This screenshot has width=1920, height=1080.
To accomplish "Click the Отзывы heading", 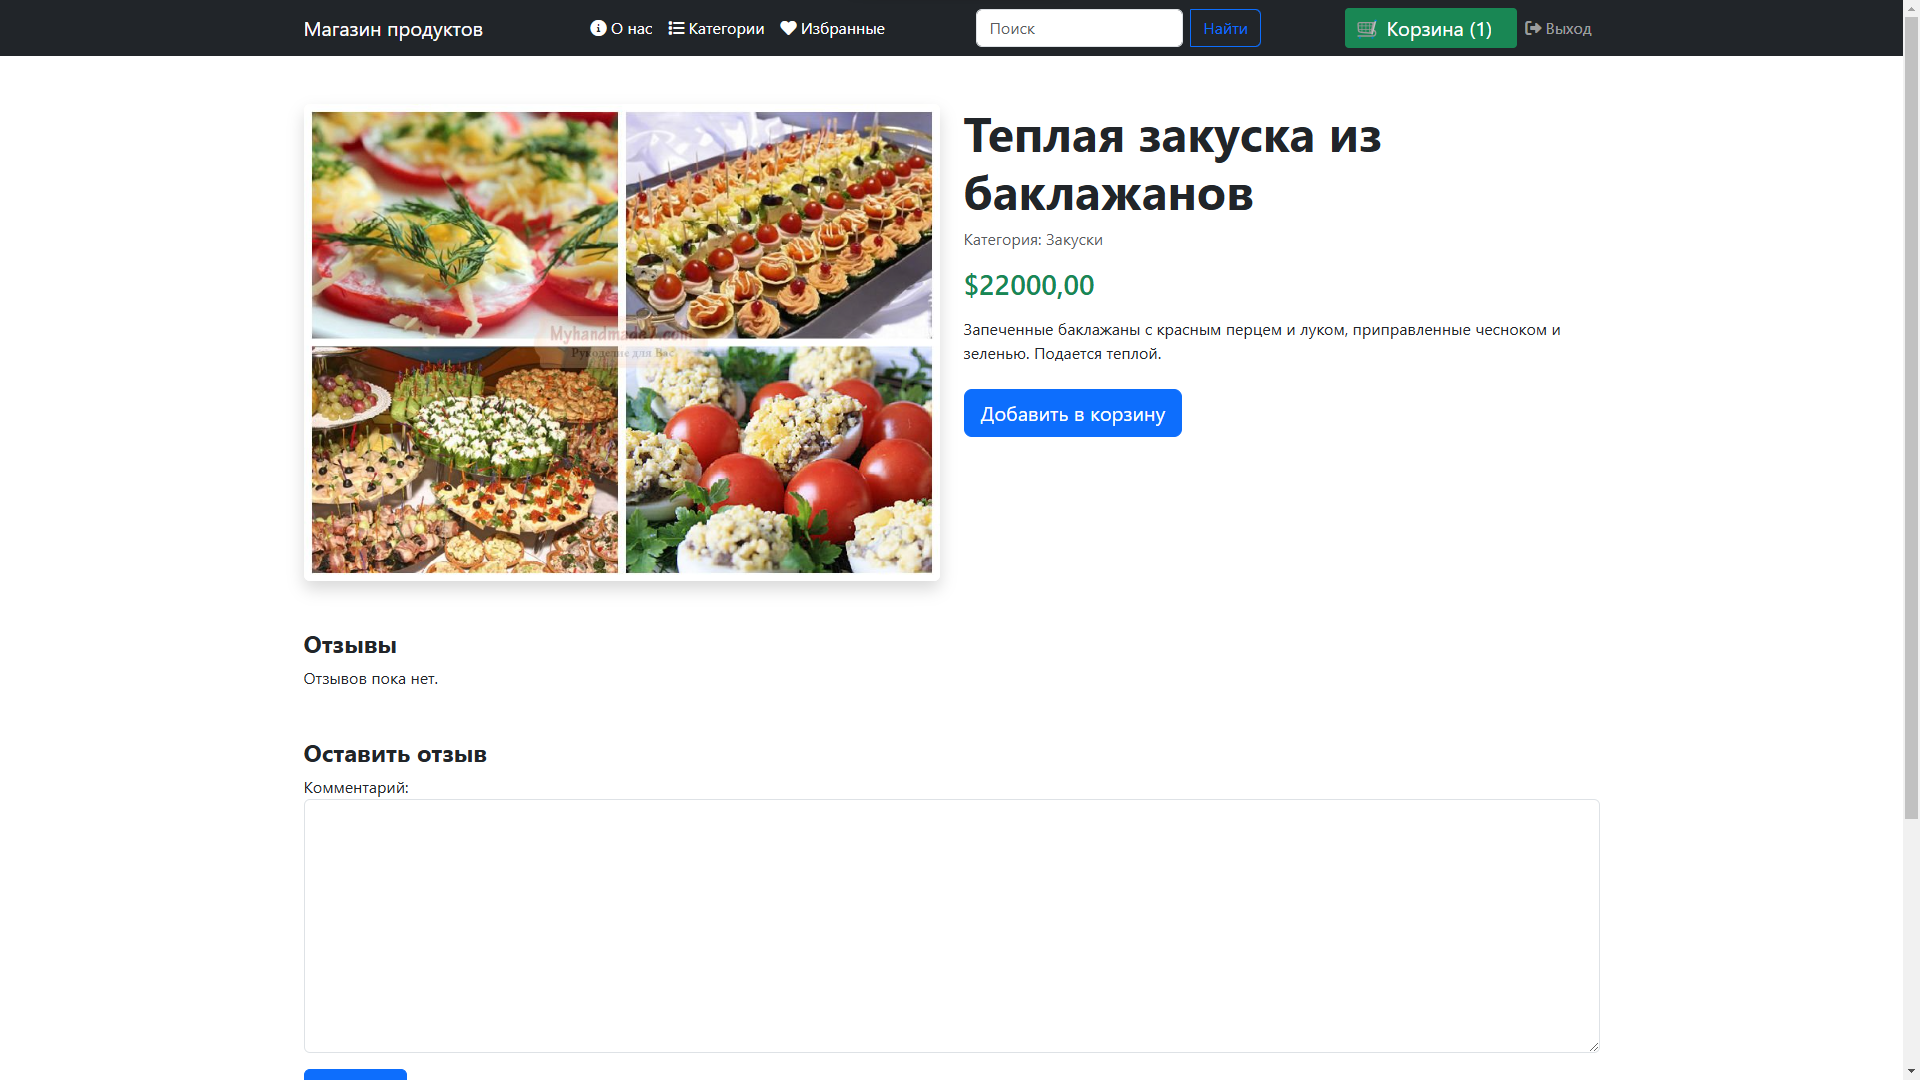I will [x=350, y=645].
